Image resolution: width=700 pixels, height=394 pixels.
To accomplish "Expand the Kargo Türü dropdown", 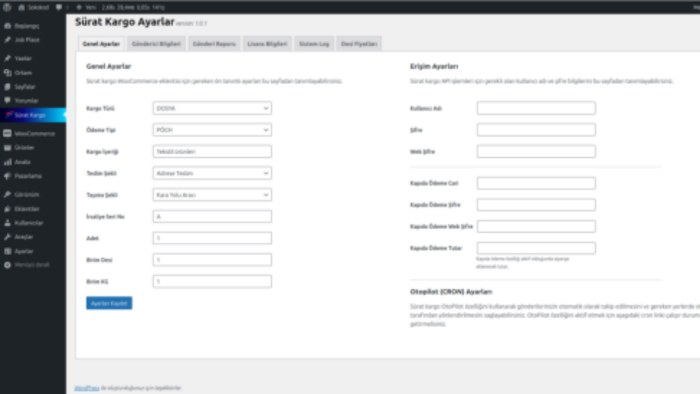I will point(212,108).
